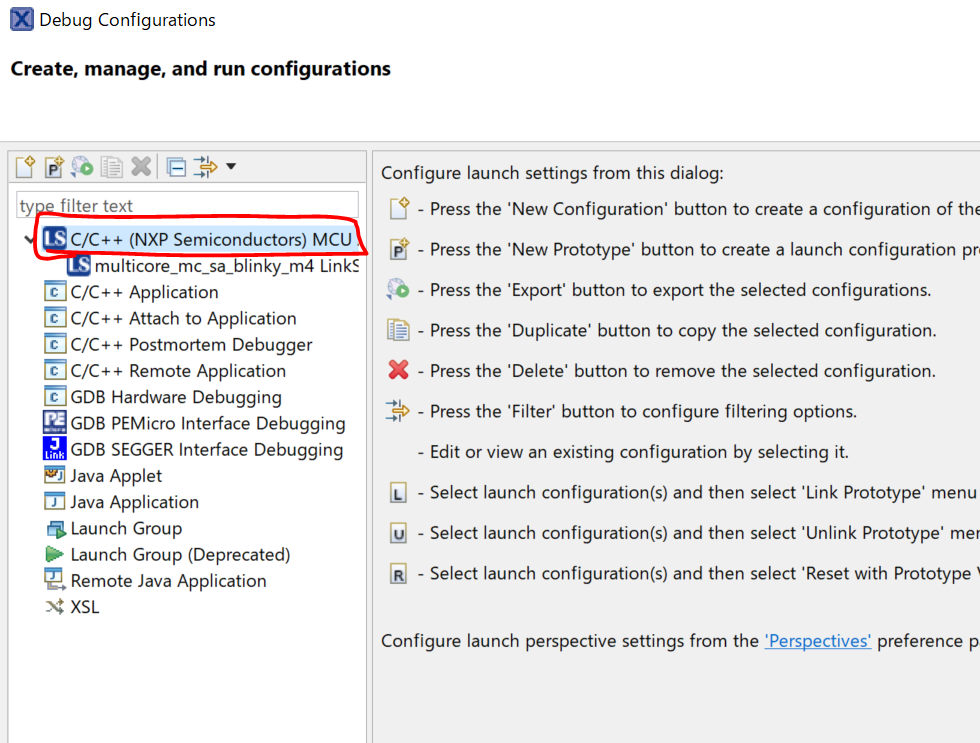The width and height of the screenshot is (980, 743).
Task: Click the Java Application icon
Action: pos(54,501)
